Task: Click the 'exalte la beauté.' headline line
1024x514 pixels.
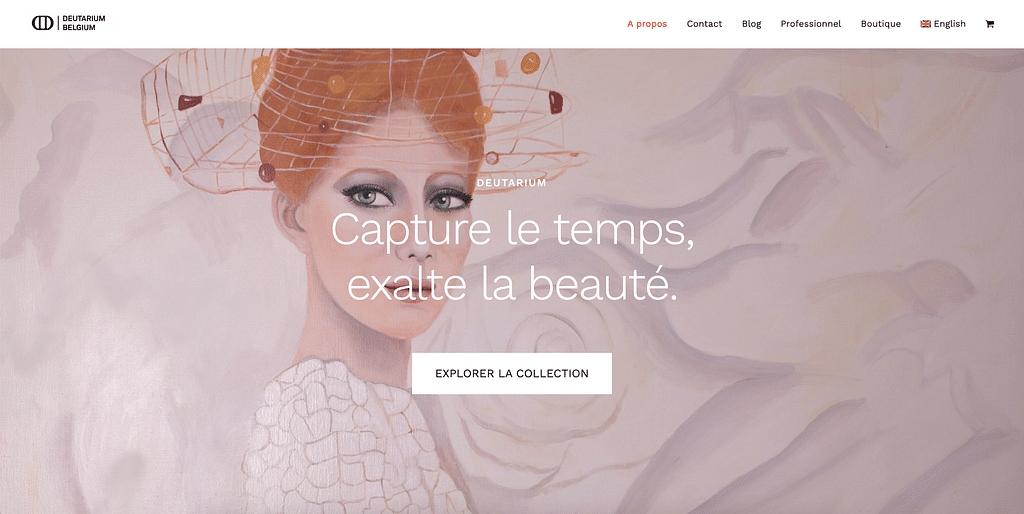Action: 512,284
